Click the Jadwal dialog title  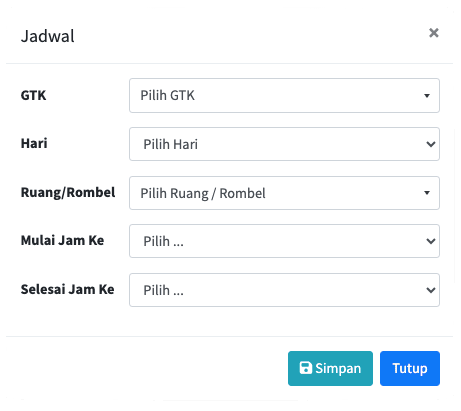48,36
